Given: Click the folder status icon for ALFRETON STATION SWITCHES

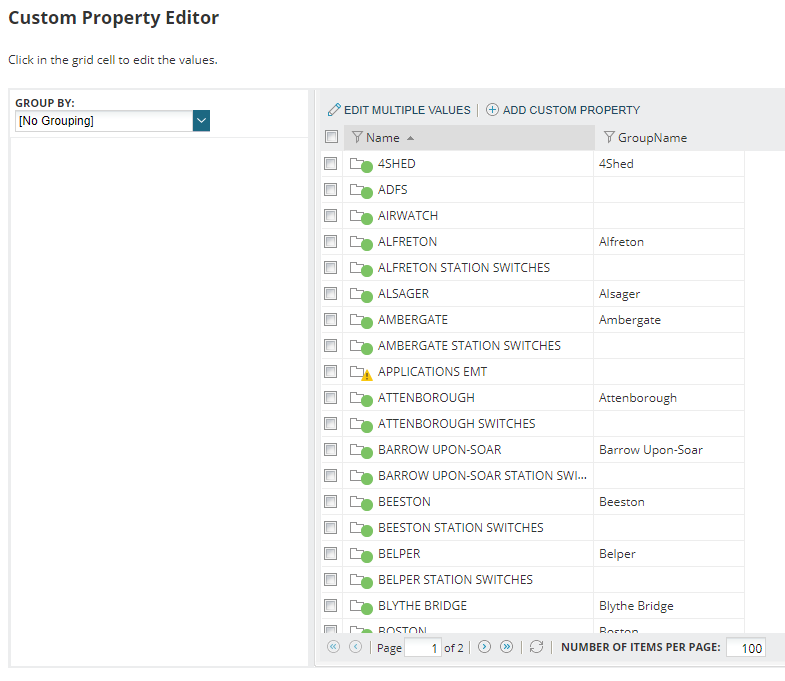Looking at the screenshot, I should 361,268.
